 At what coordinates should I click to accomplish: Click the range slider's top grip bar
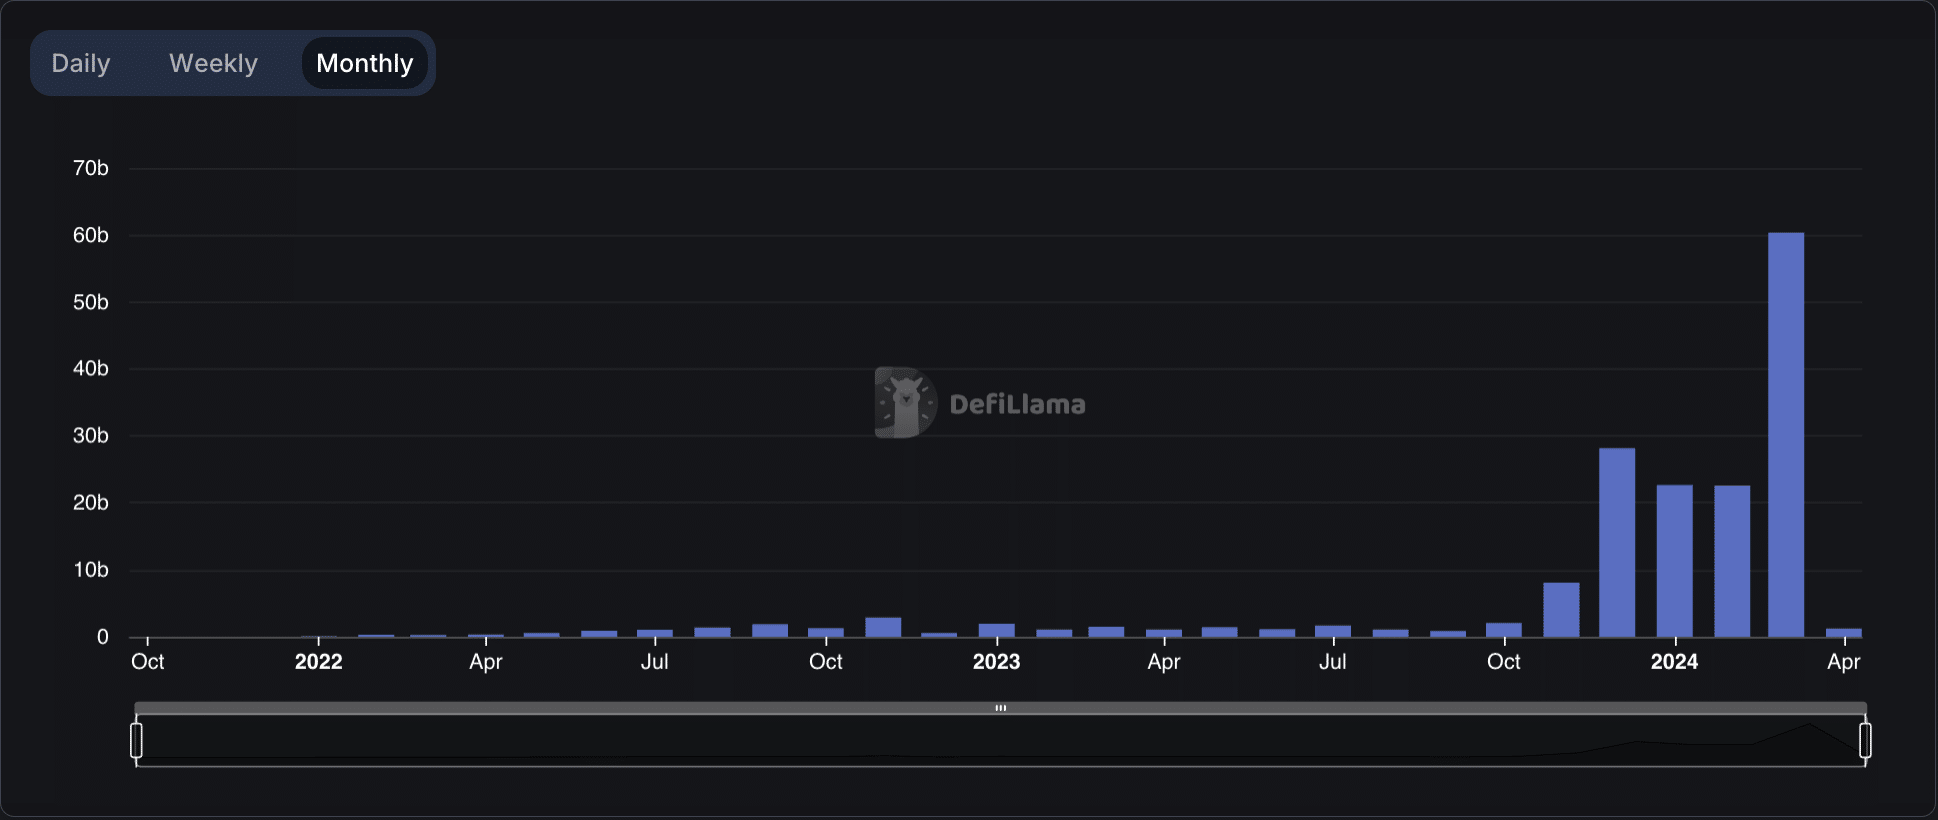coord(1000,708)
